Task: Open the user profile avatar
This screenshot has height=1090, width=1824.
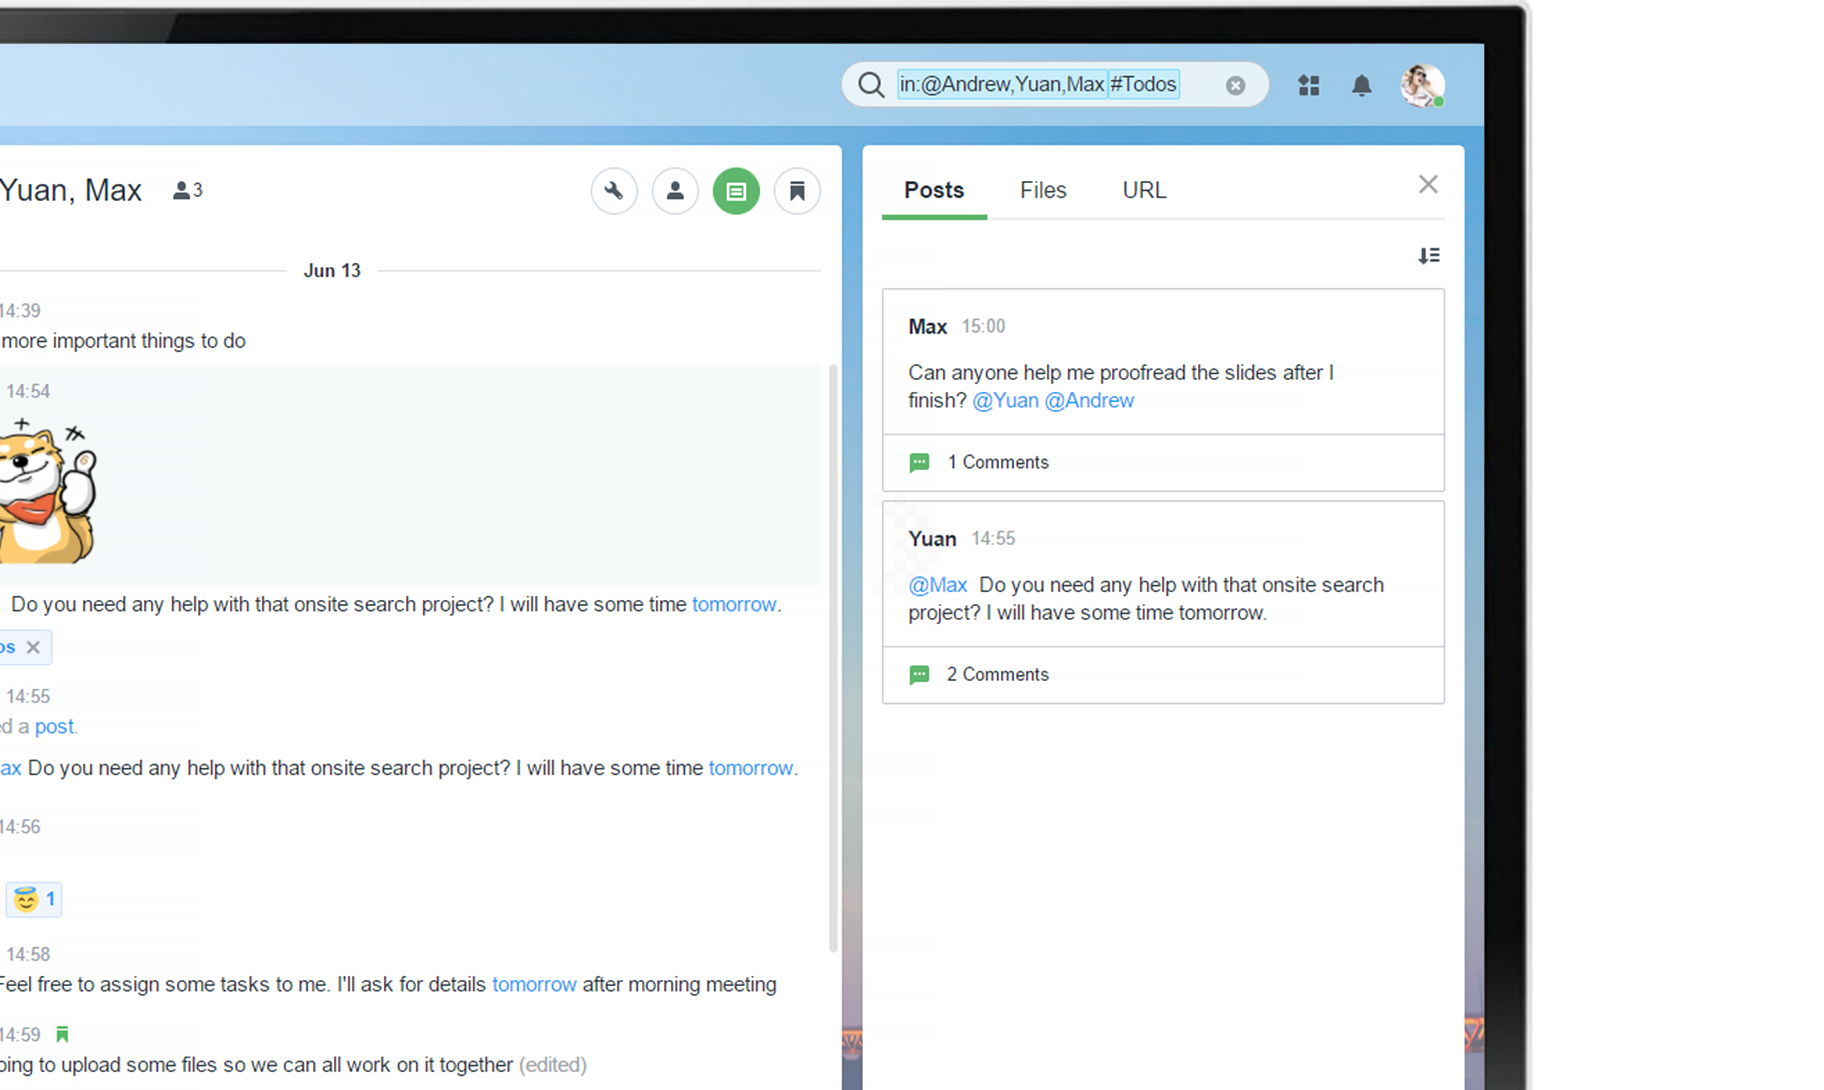Action: click(1421, 86)
